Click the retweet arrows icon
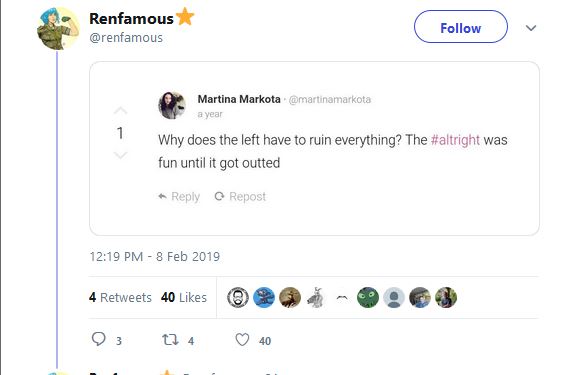The image size is (574, 375). pyautogui.click(x=170, y=340)
